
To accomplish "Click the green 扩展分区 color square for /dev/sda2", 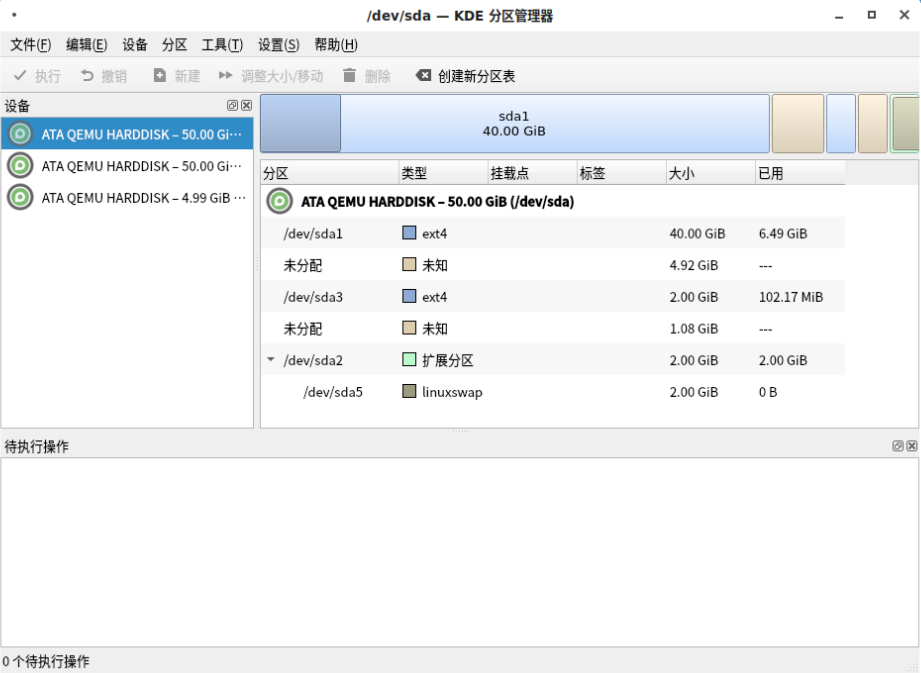I will (409, 359).
